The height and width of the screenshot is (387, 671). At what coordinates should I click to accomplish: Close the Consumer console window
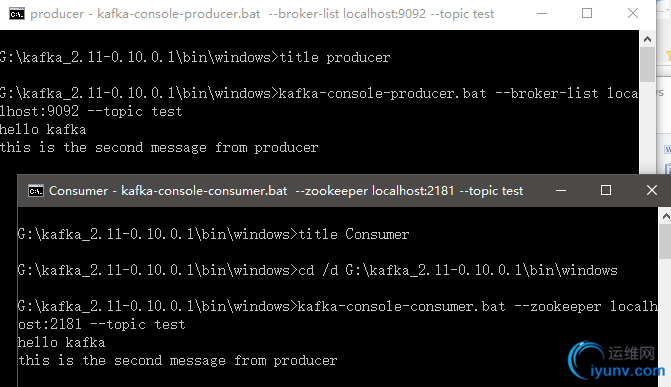pos(652,191)
